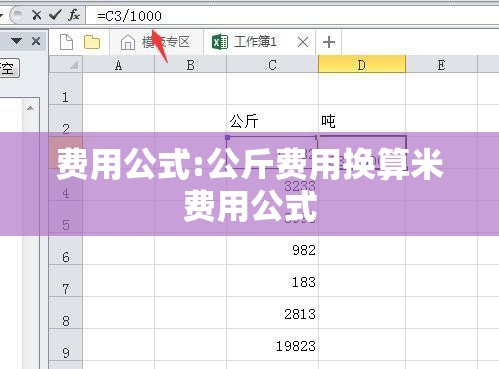Select column A header
Viewport: 499px width, 369px height.
pos(118,65)
